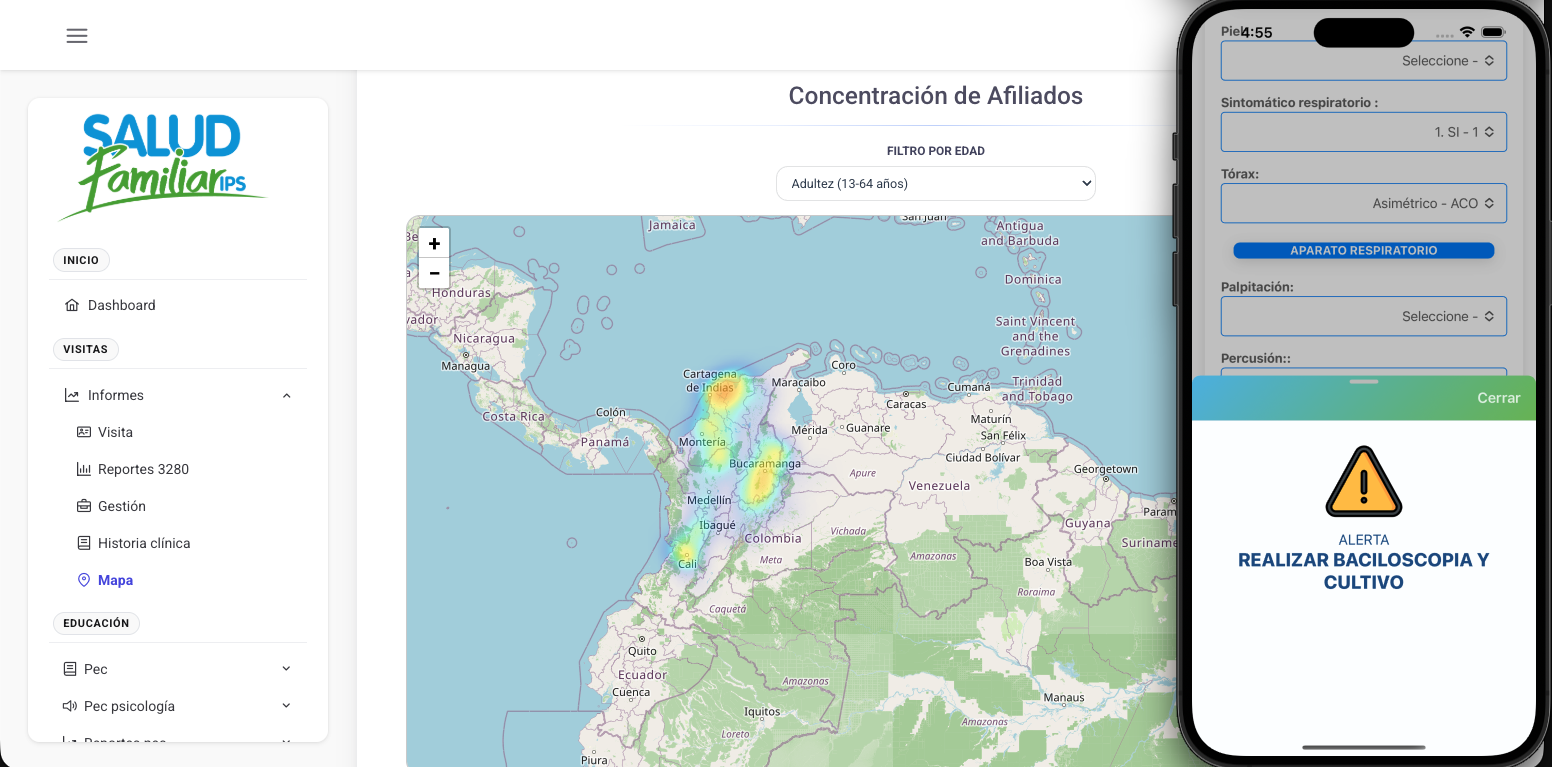Zoom in on the map with plus icon

(434, 242)
